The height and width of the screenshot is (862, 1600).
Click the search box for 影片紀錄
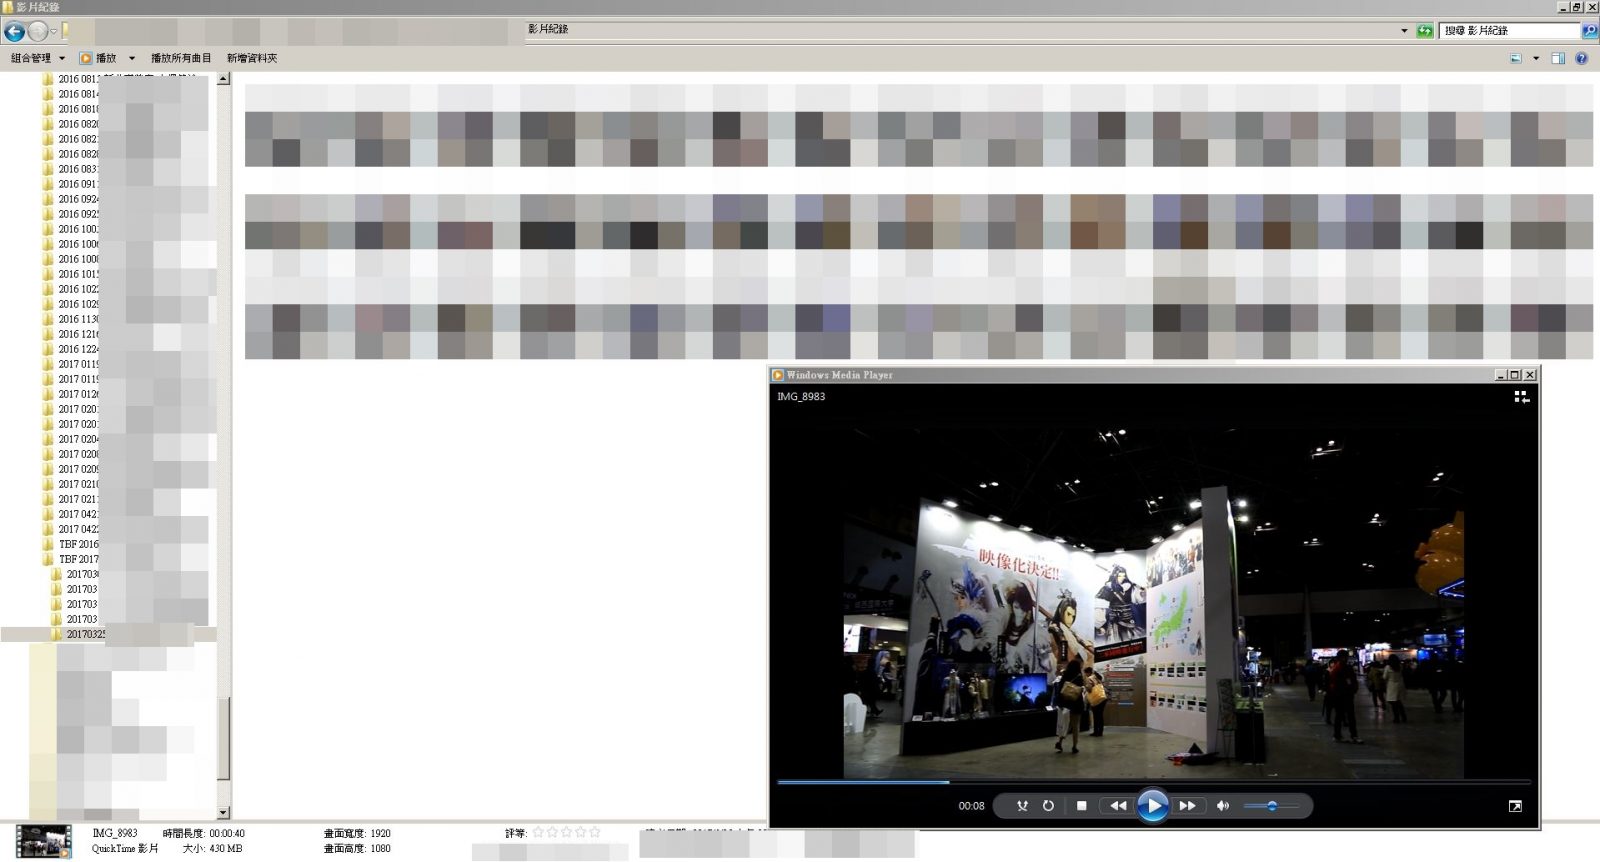(1510, 31)
